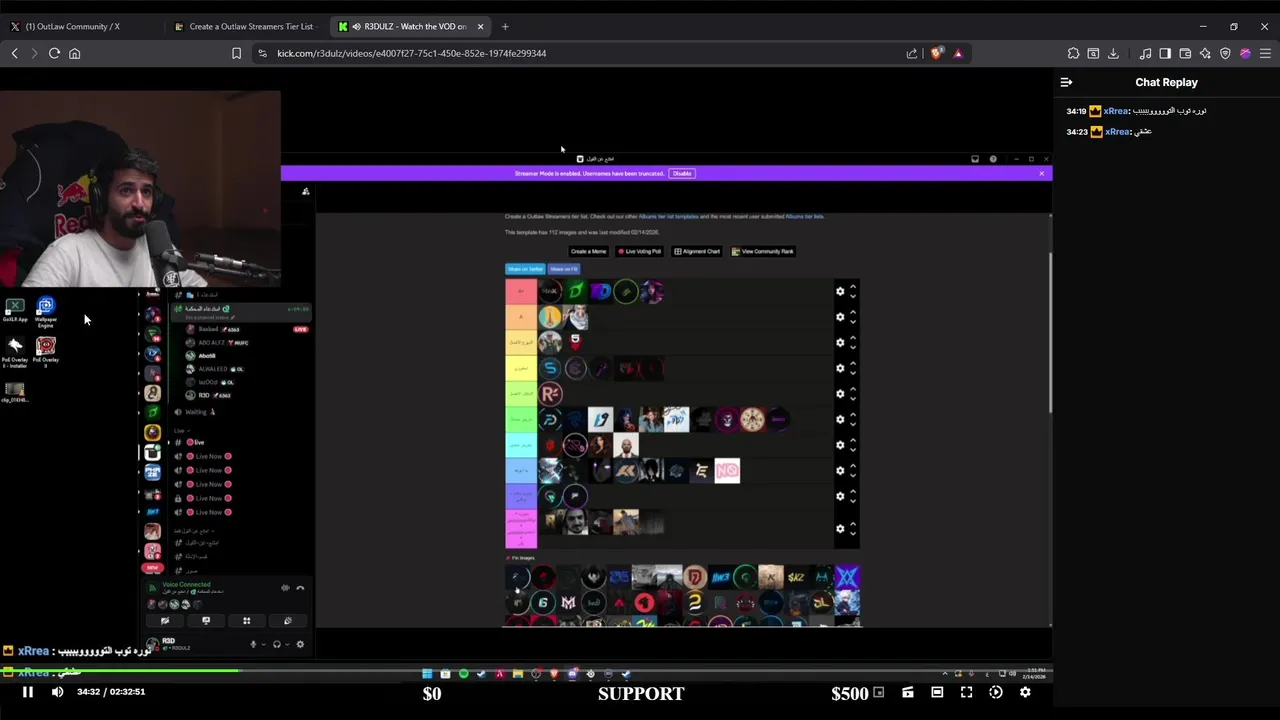This screenshot has width=1280, height=720.
Task: Disconnect from the Discord voice channel
Action: point(300,588)
